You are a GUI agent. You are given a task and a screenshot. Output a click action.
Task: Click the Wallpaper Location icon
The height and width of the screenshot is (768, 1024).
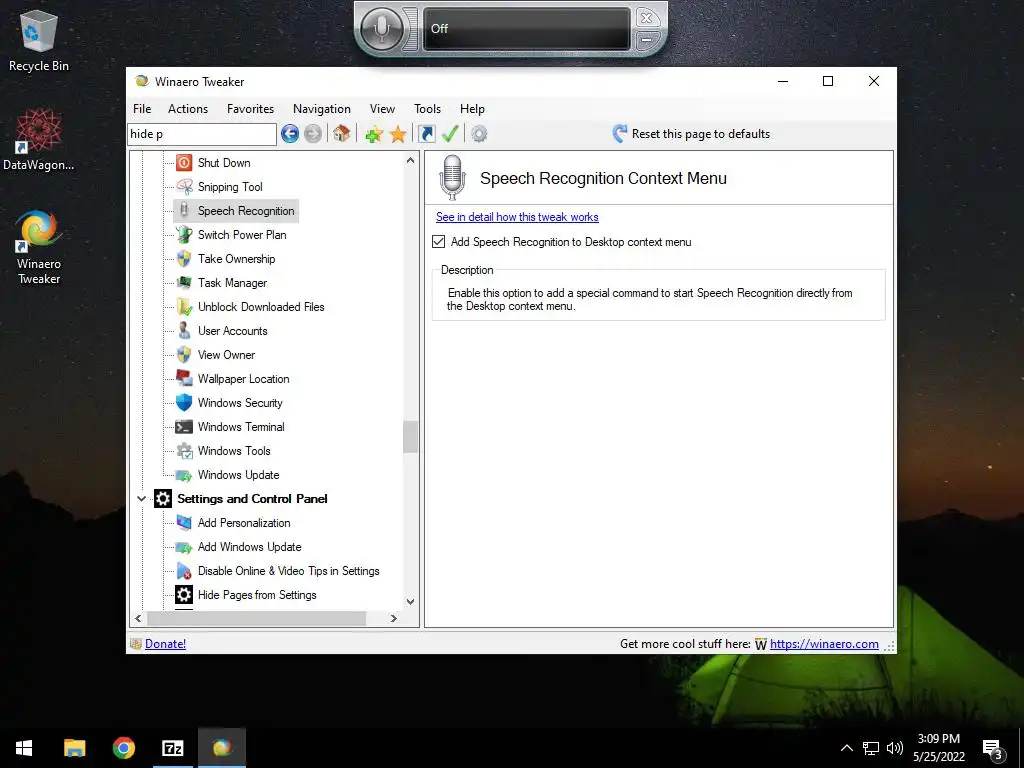pos(184,379)
